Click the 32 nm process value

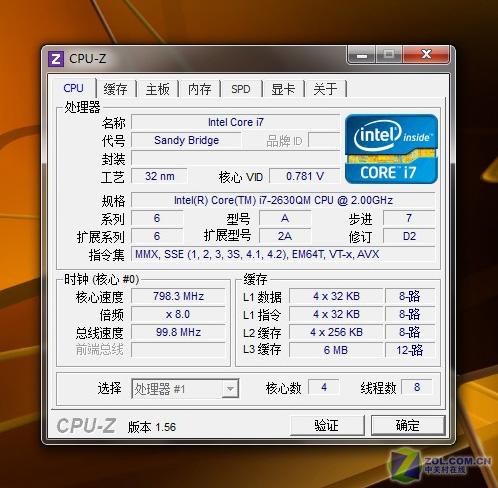[x=159, y=176]
